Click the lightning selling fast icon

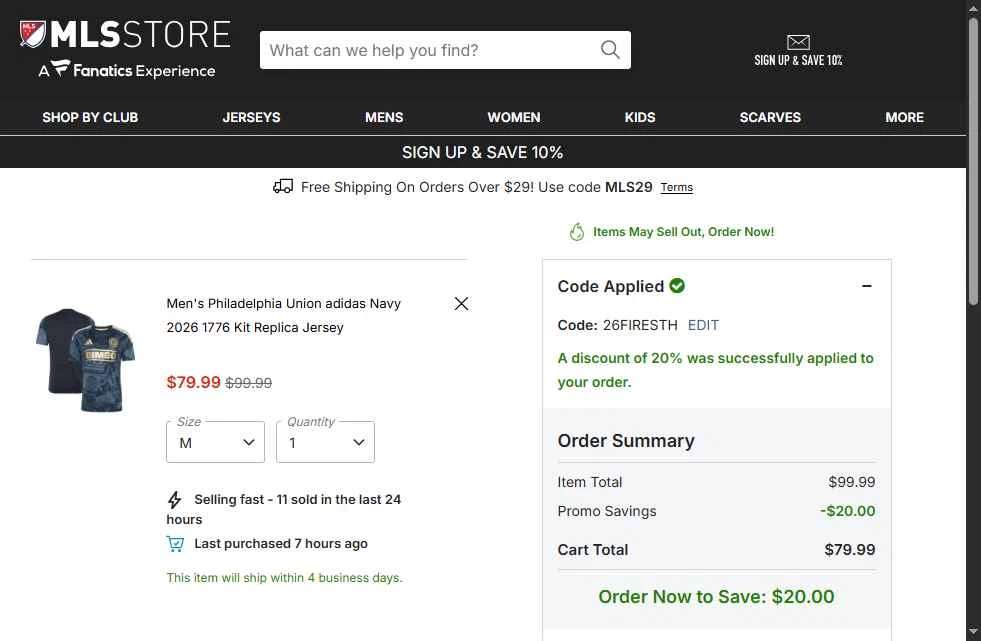175,499
